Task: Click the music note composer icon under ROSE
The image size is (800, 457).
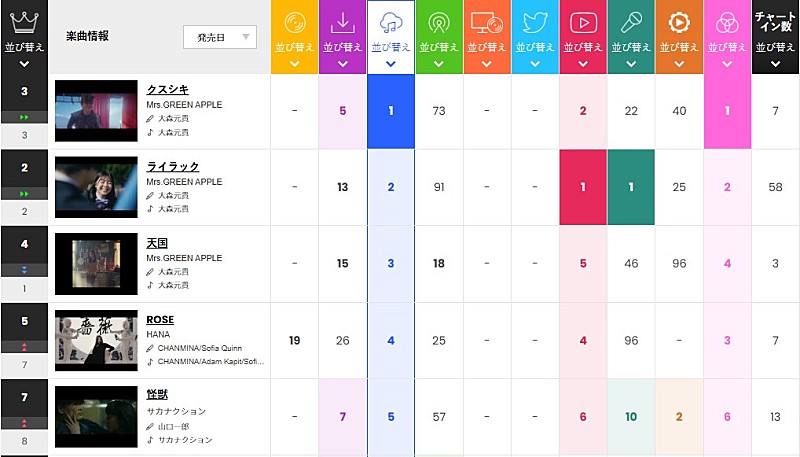Action: coord(150,362)
